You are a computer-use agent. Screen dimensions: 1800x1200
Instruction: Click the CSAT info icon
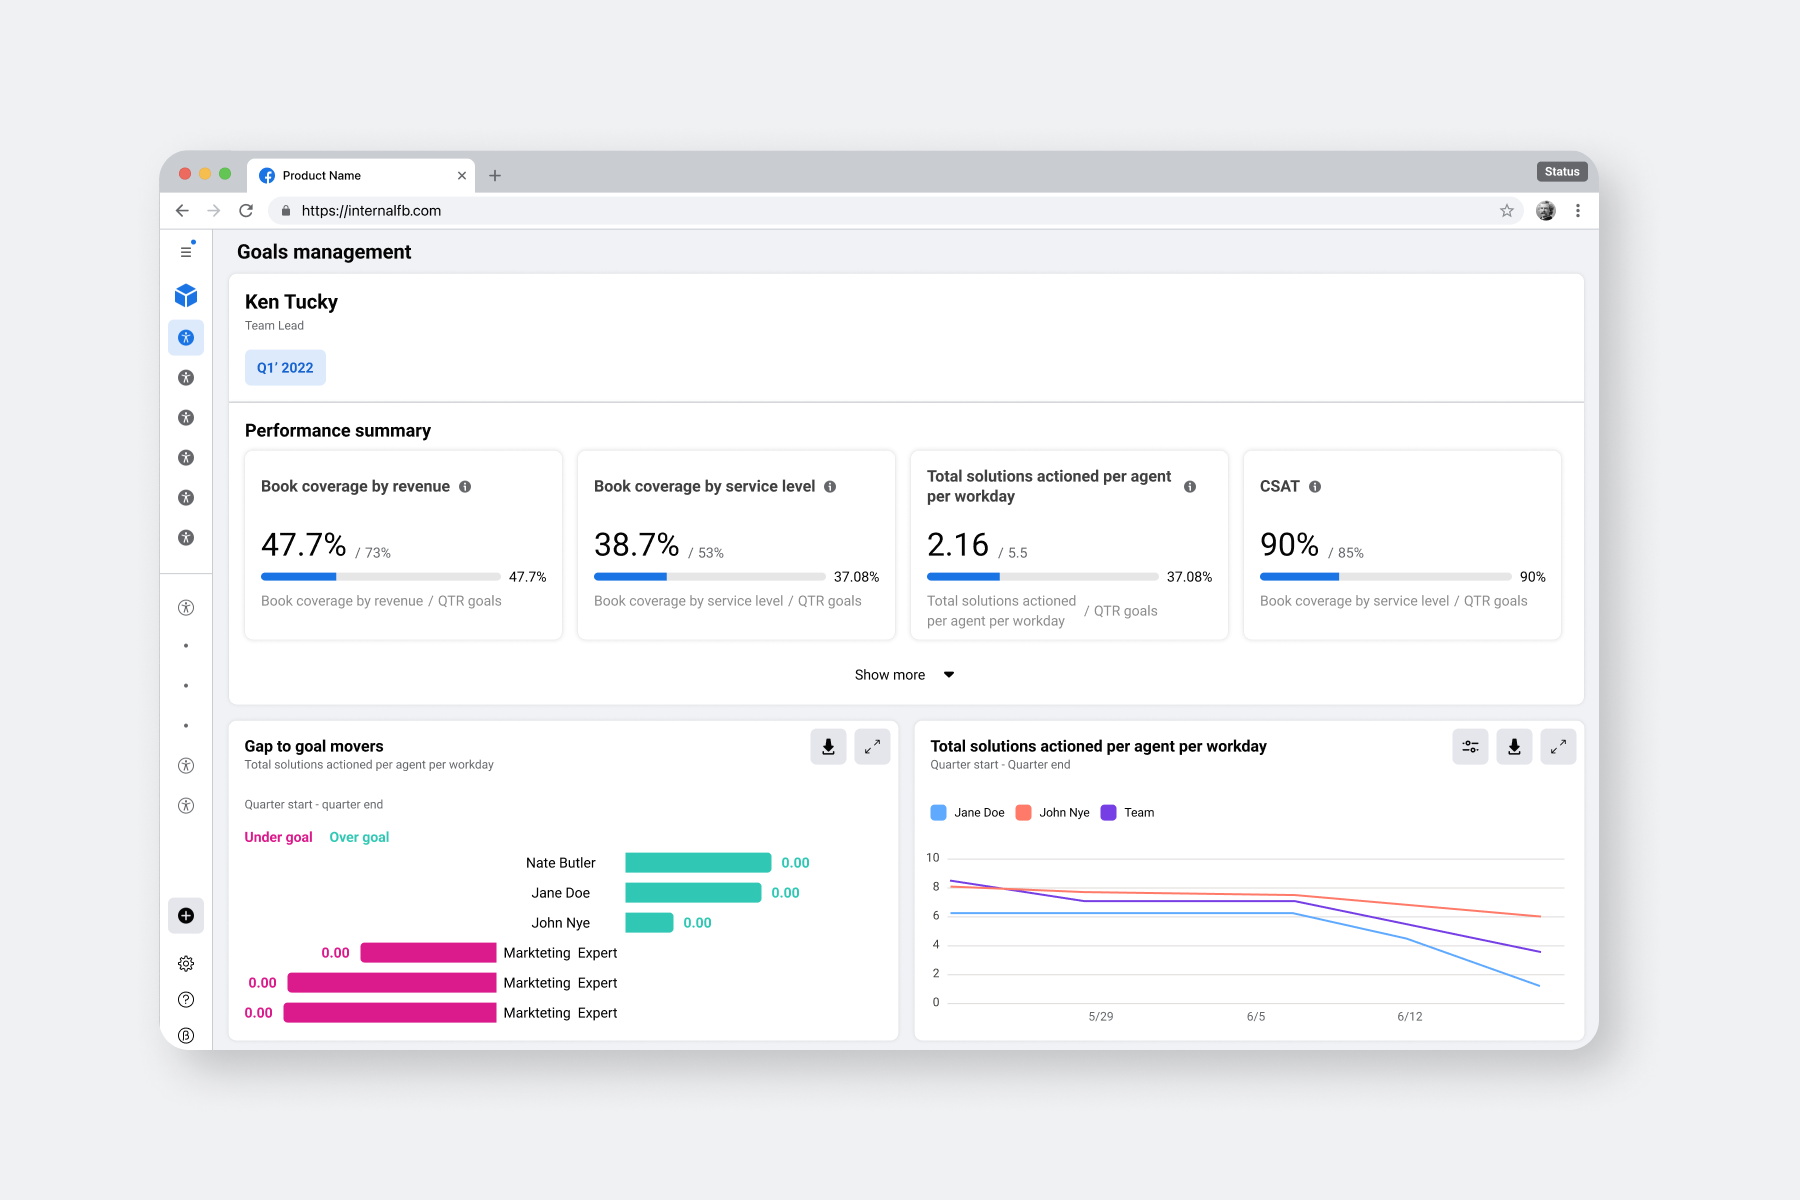point(1315,487)
